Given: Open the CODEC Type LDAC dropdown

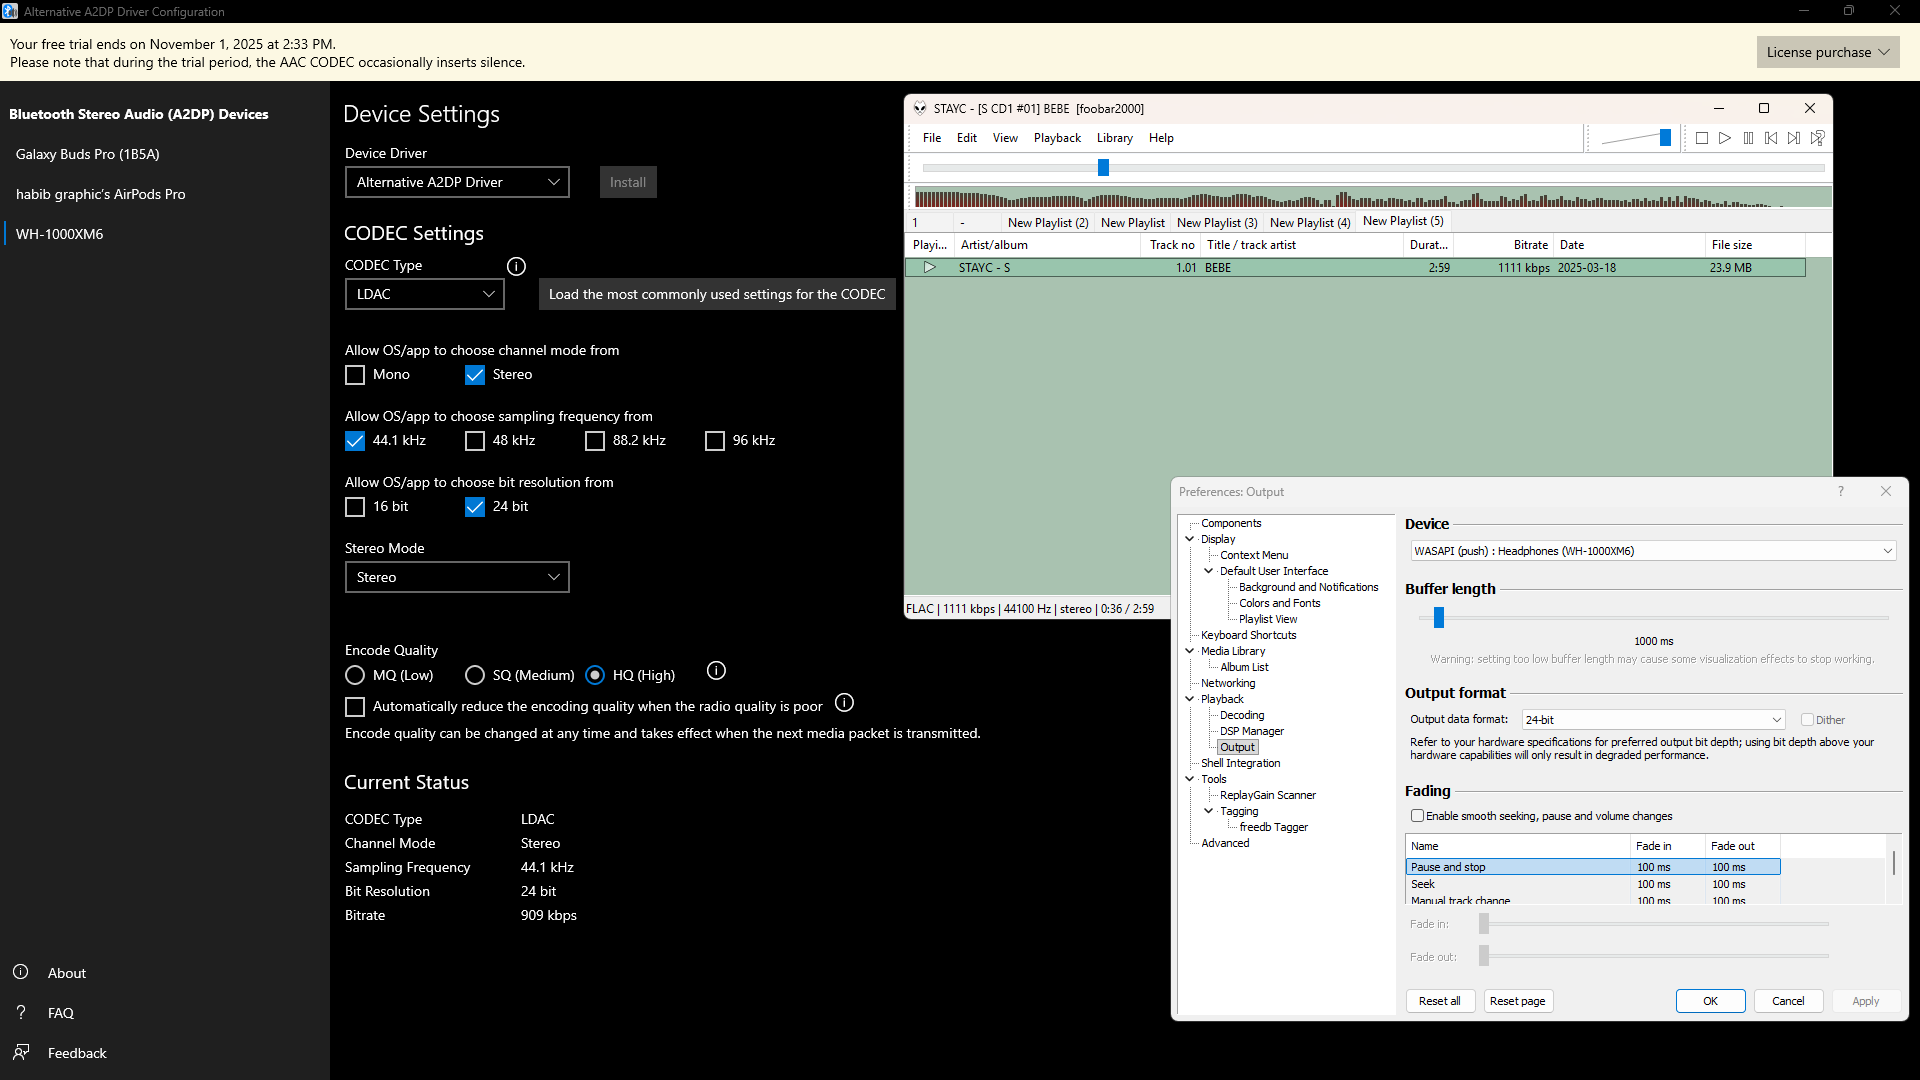Looking at the screenshot, I should click(x=424, y=294).
